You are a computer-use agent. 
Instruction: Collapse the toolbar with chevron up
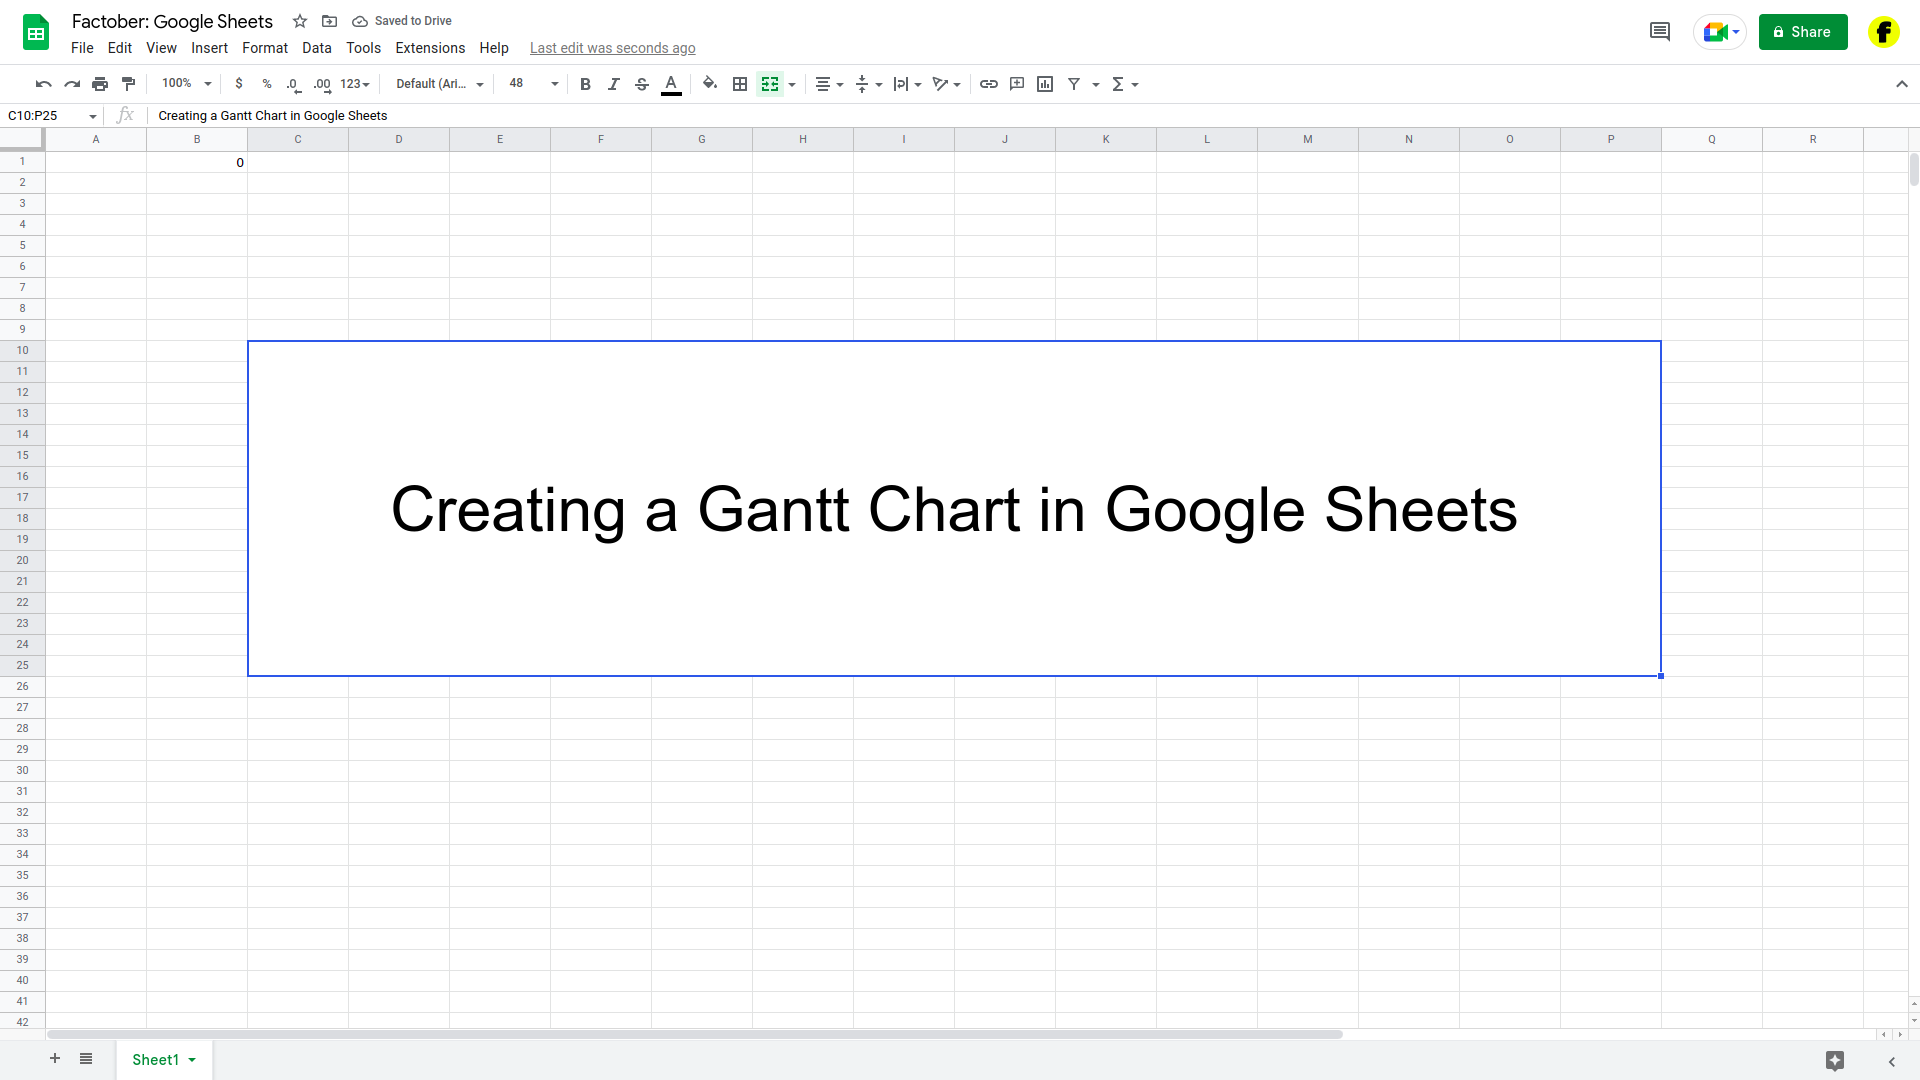[x=1901, y=84]
